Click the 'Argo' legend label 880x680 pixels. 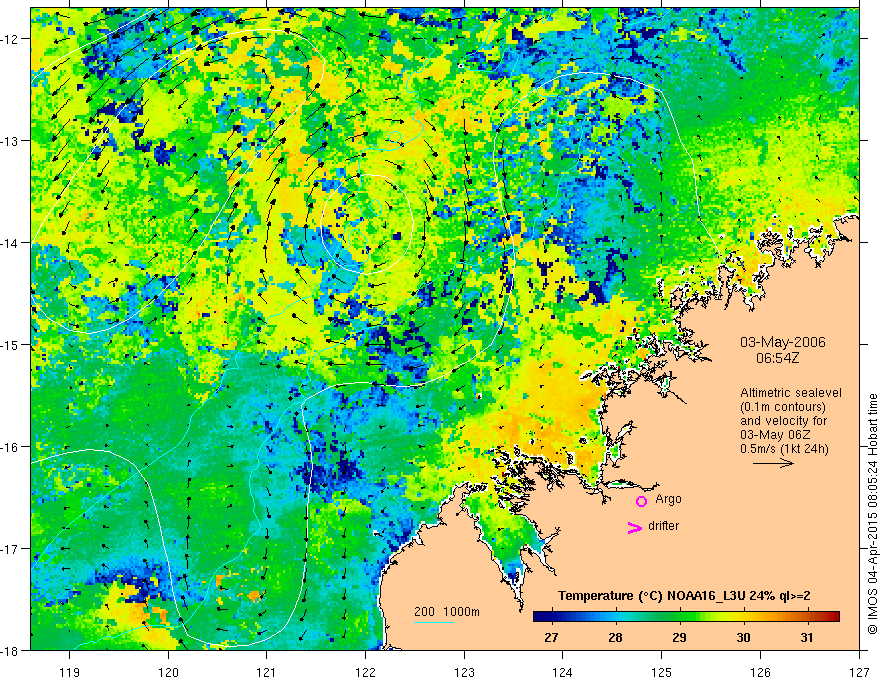point(668,499)
